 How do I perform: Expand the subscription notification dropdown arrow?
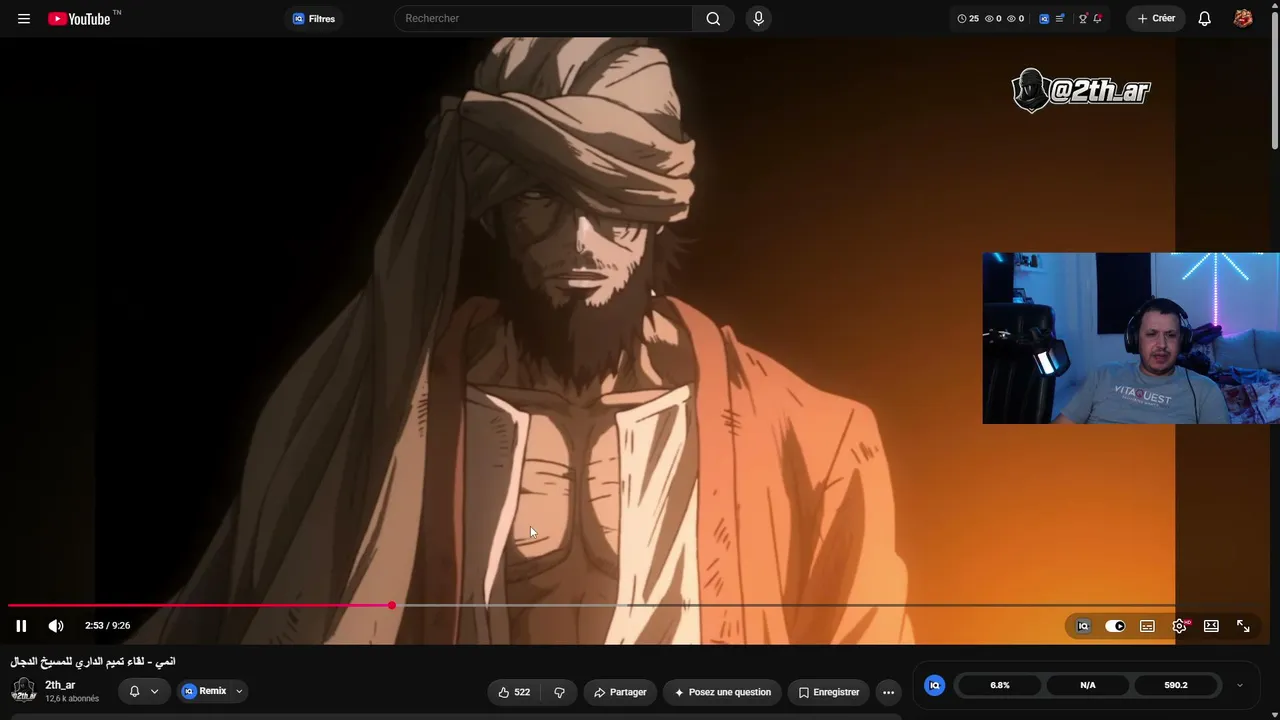[154, 691]
